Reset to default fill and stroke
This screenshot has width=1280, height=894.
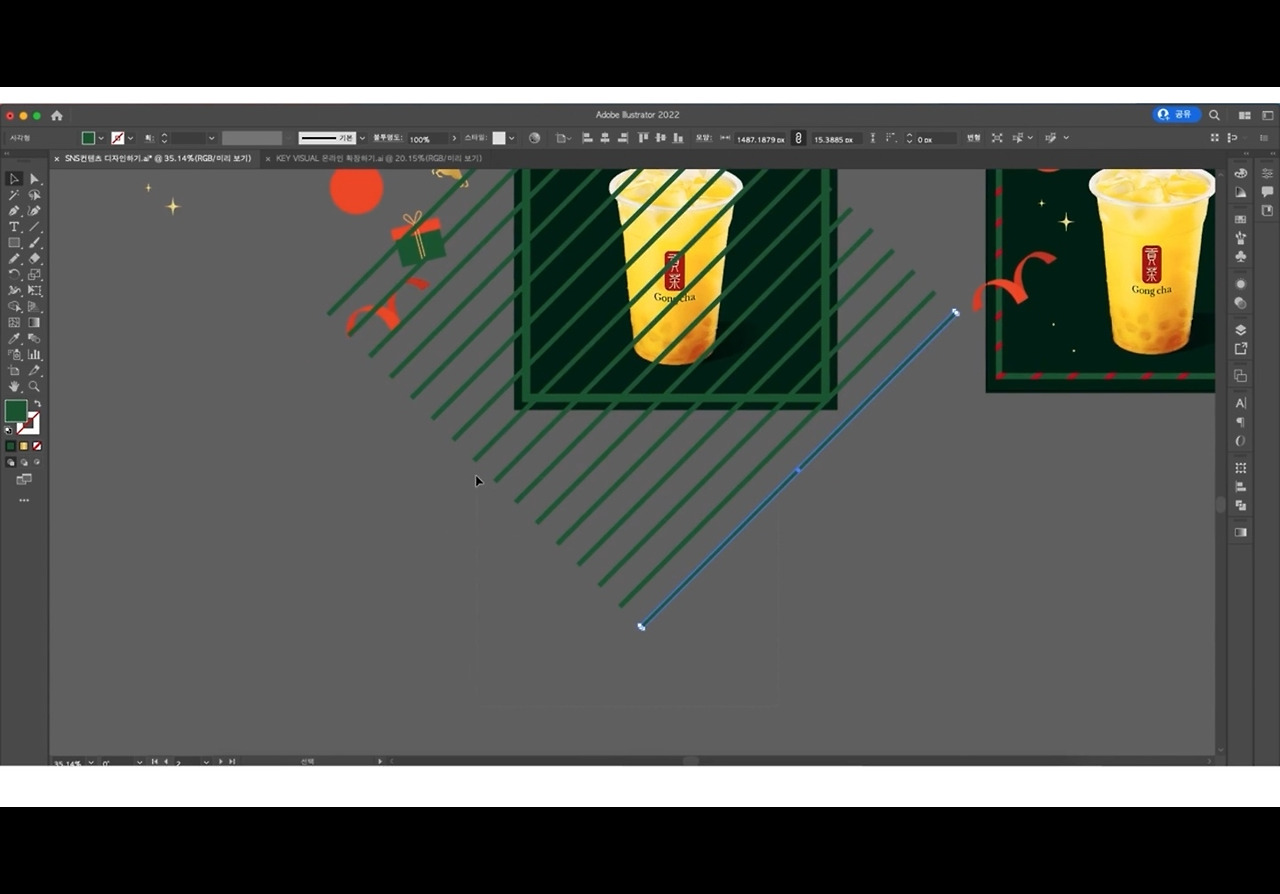point(9,430)
